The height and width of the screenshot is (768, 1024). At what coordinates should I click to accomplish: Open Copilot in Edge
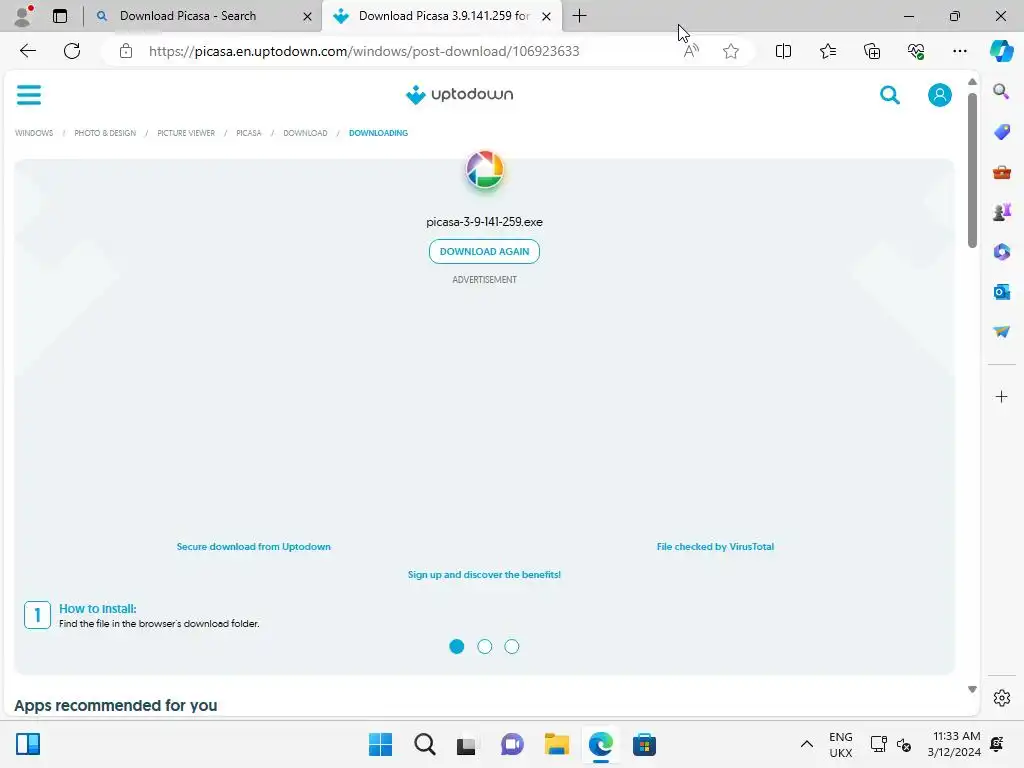(1001, 51)
